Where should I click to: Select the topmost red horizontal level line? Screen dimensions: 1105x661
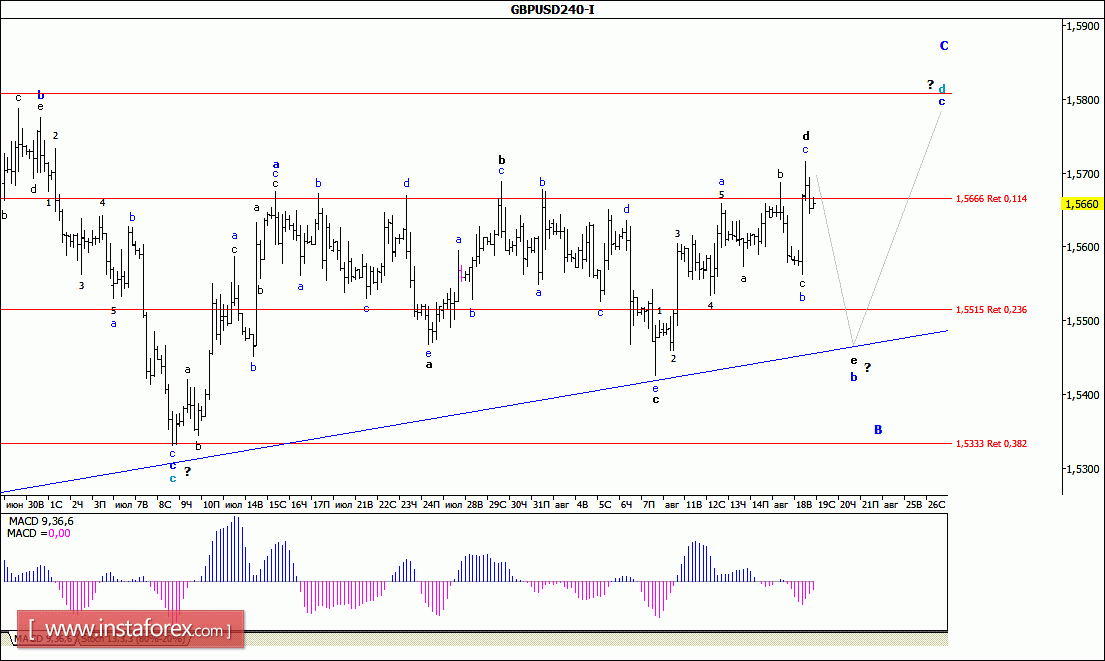pyautogui.click(x=476, y=93)
